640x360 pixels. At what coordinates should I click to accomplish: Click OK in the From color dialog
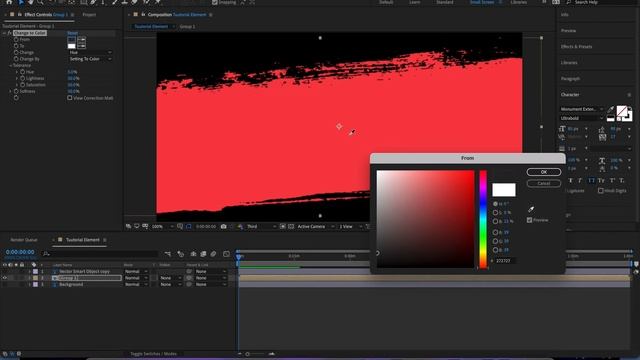coord(544,172)
